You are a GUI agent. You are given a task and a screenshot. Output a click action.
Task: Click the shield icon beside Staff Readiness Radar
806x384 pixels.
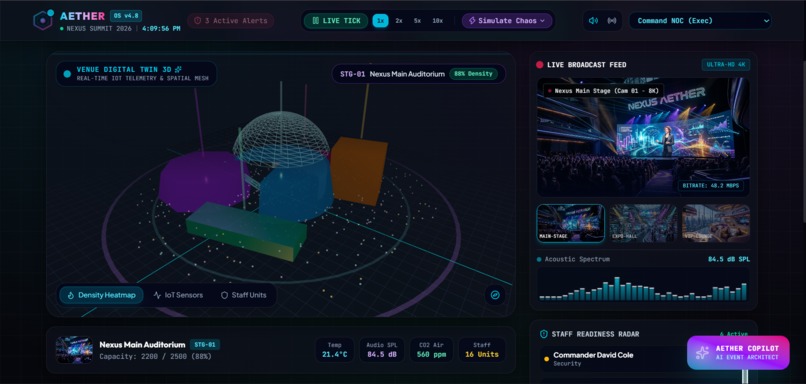[x=543, y=334]
